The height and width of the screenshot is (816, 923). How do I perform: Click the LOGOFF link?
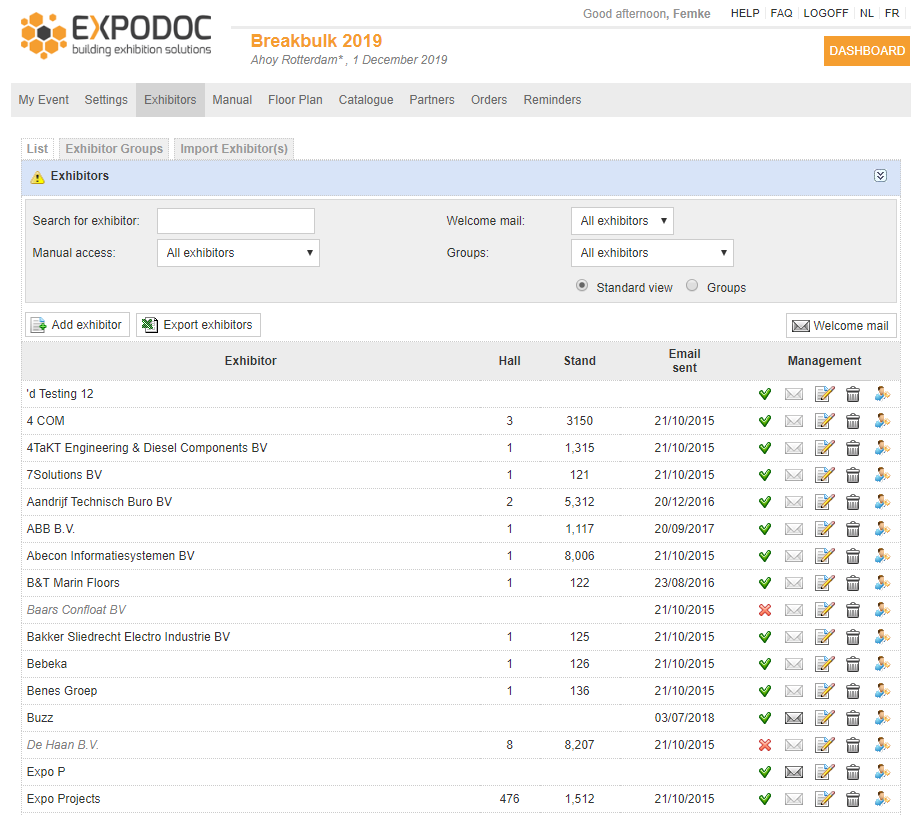825,14
